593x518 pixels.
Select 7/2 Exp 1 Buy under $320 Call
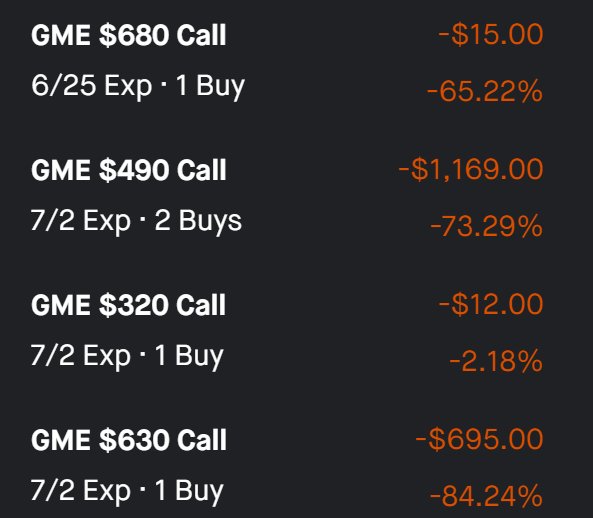[x=127, y=357]
